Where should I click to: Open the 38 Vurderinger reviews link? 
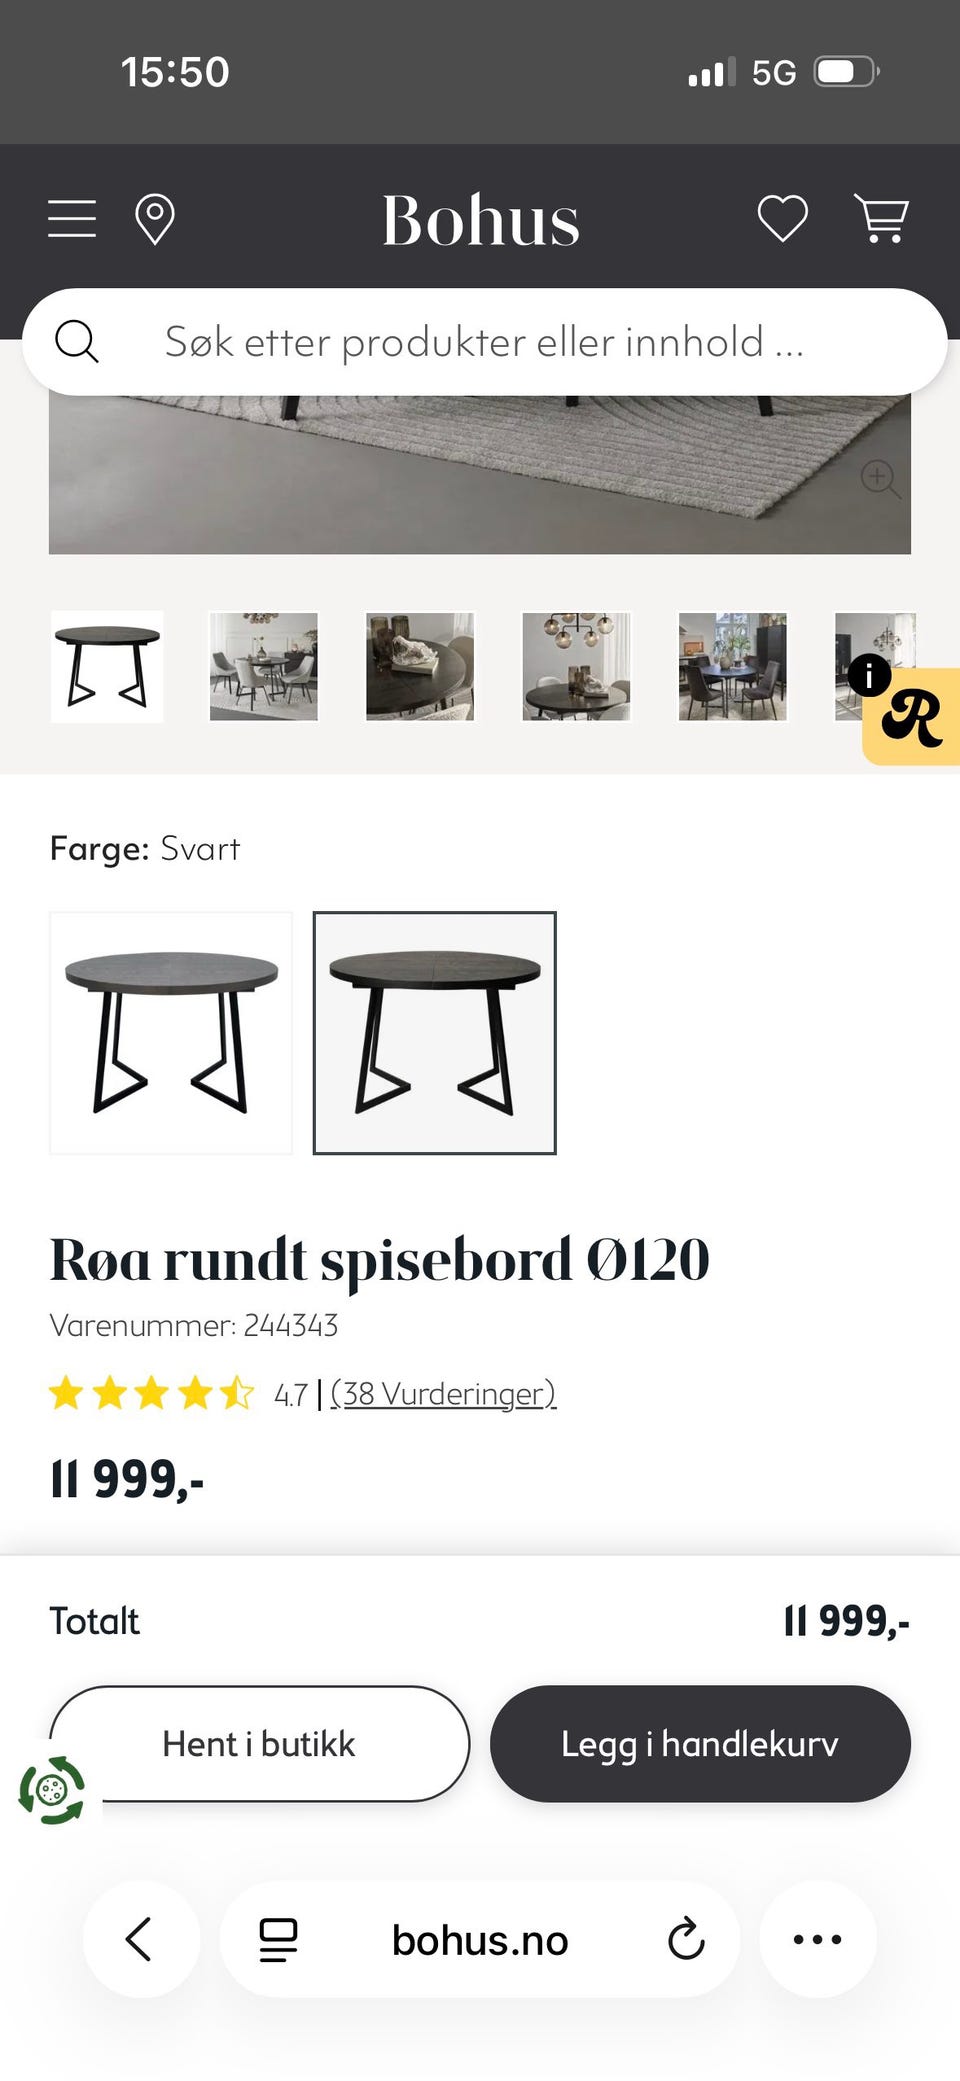click(x=443, y=1393)
